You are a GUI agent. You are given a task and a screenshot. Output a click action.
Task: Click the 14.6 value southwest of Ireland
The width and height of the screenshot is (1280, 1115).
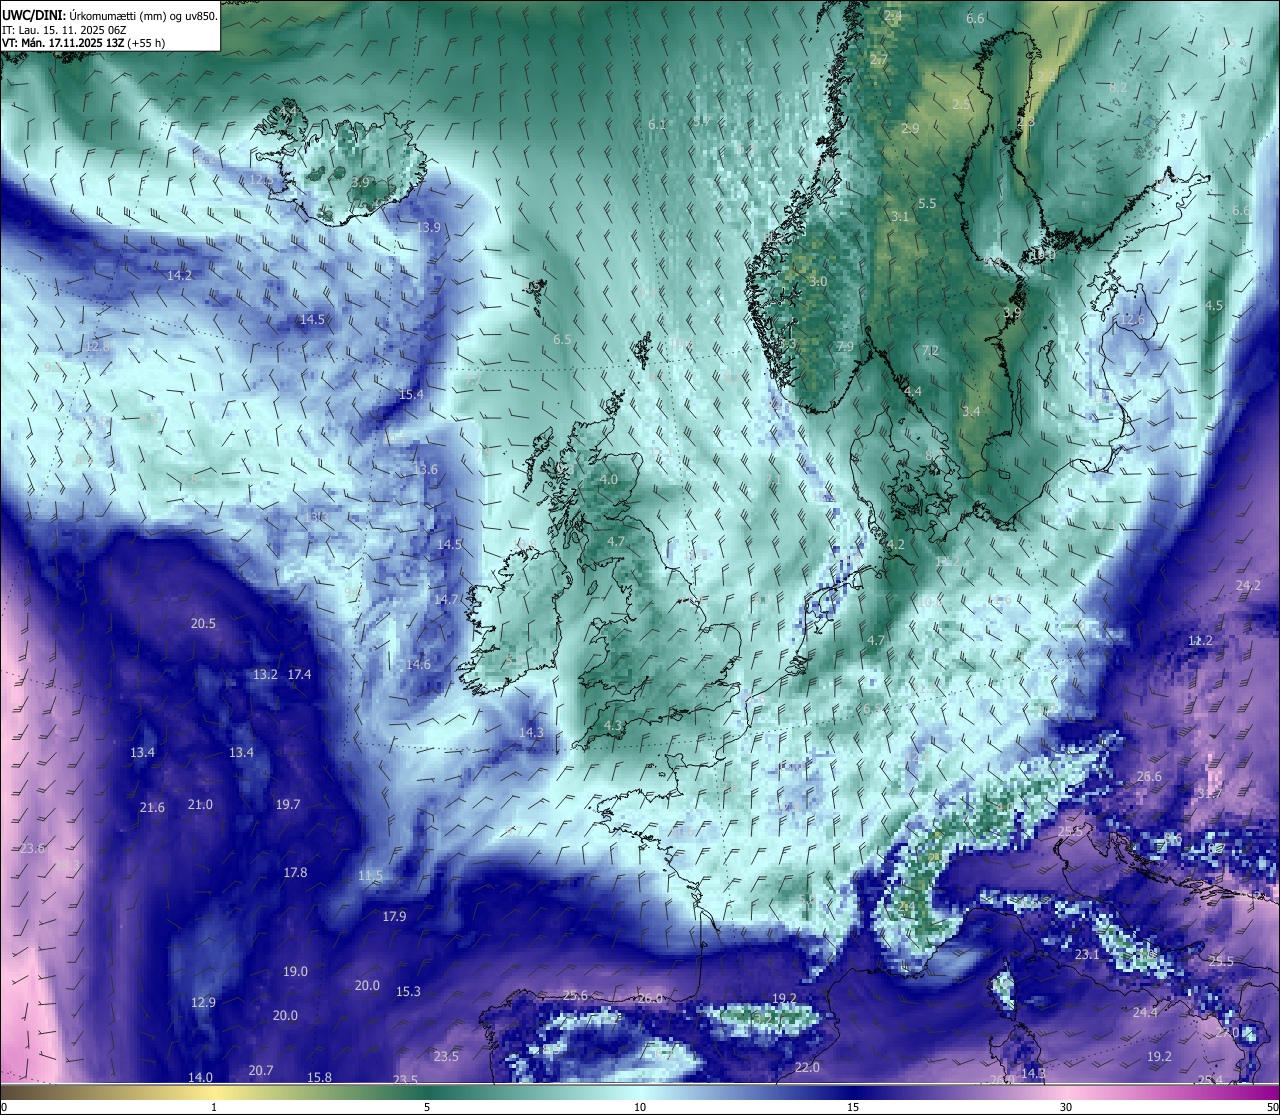[419, 665]
